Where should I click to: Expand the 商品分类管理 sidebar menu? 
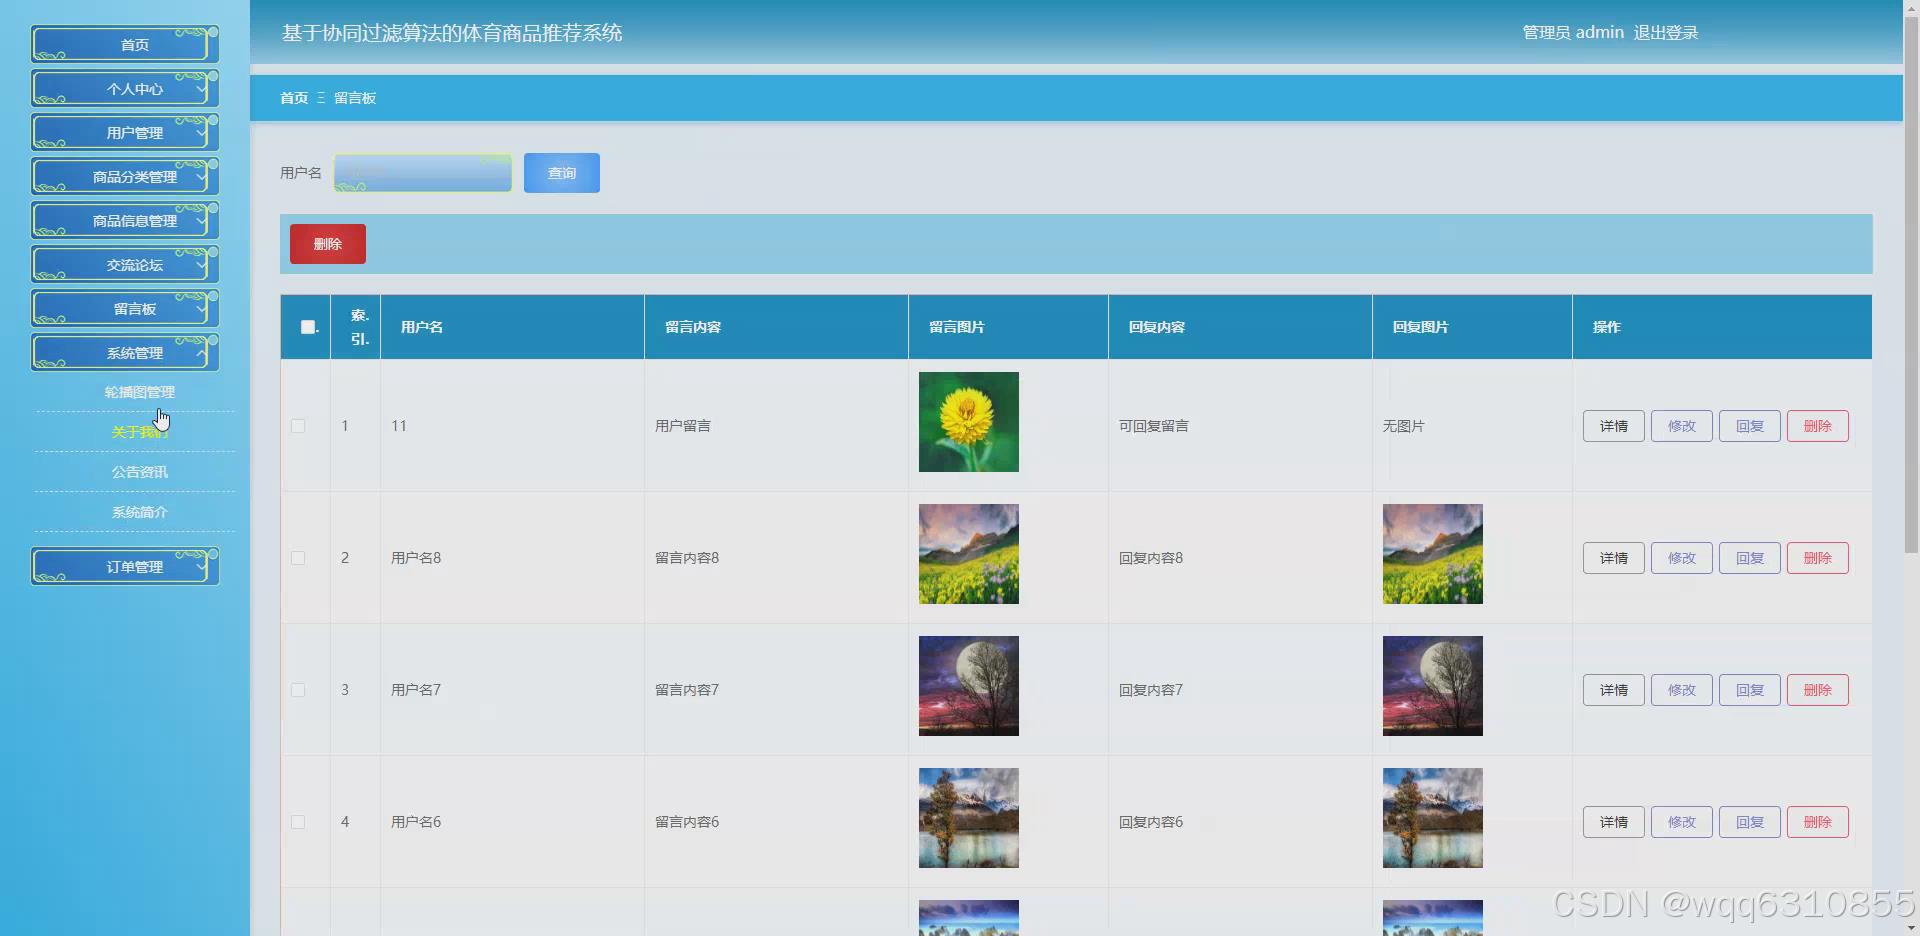click(125, 177)
